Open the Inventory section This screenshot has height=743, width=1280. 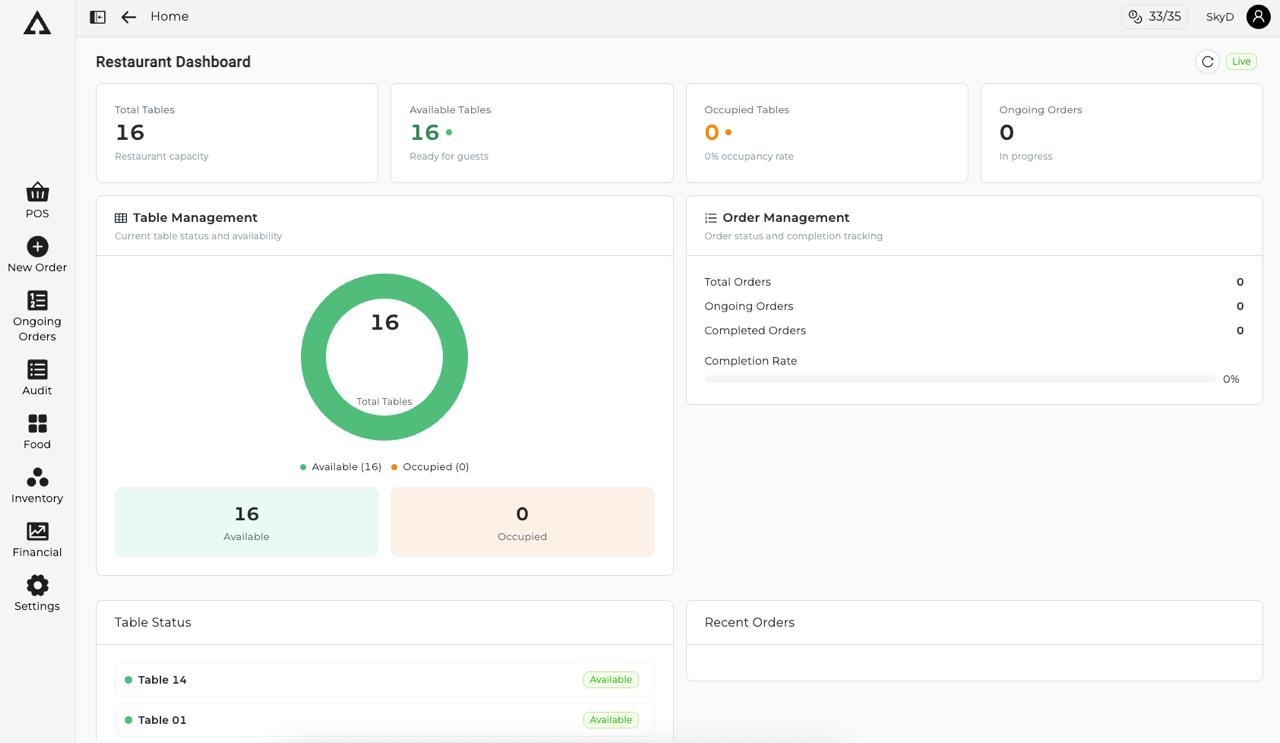point(37,478)
